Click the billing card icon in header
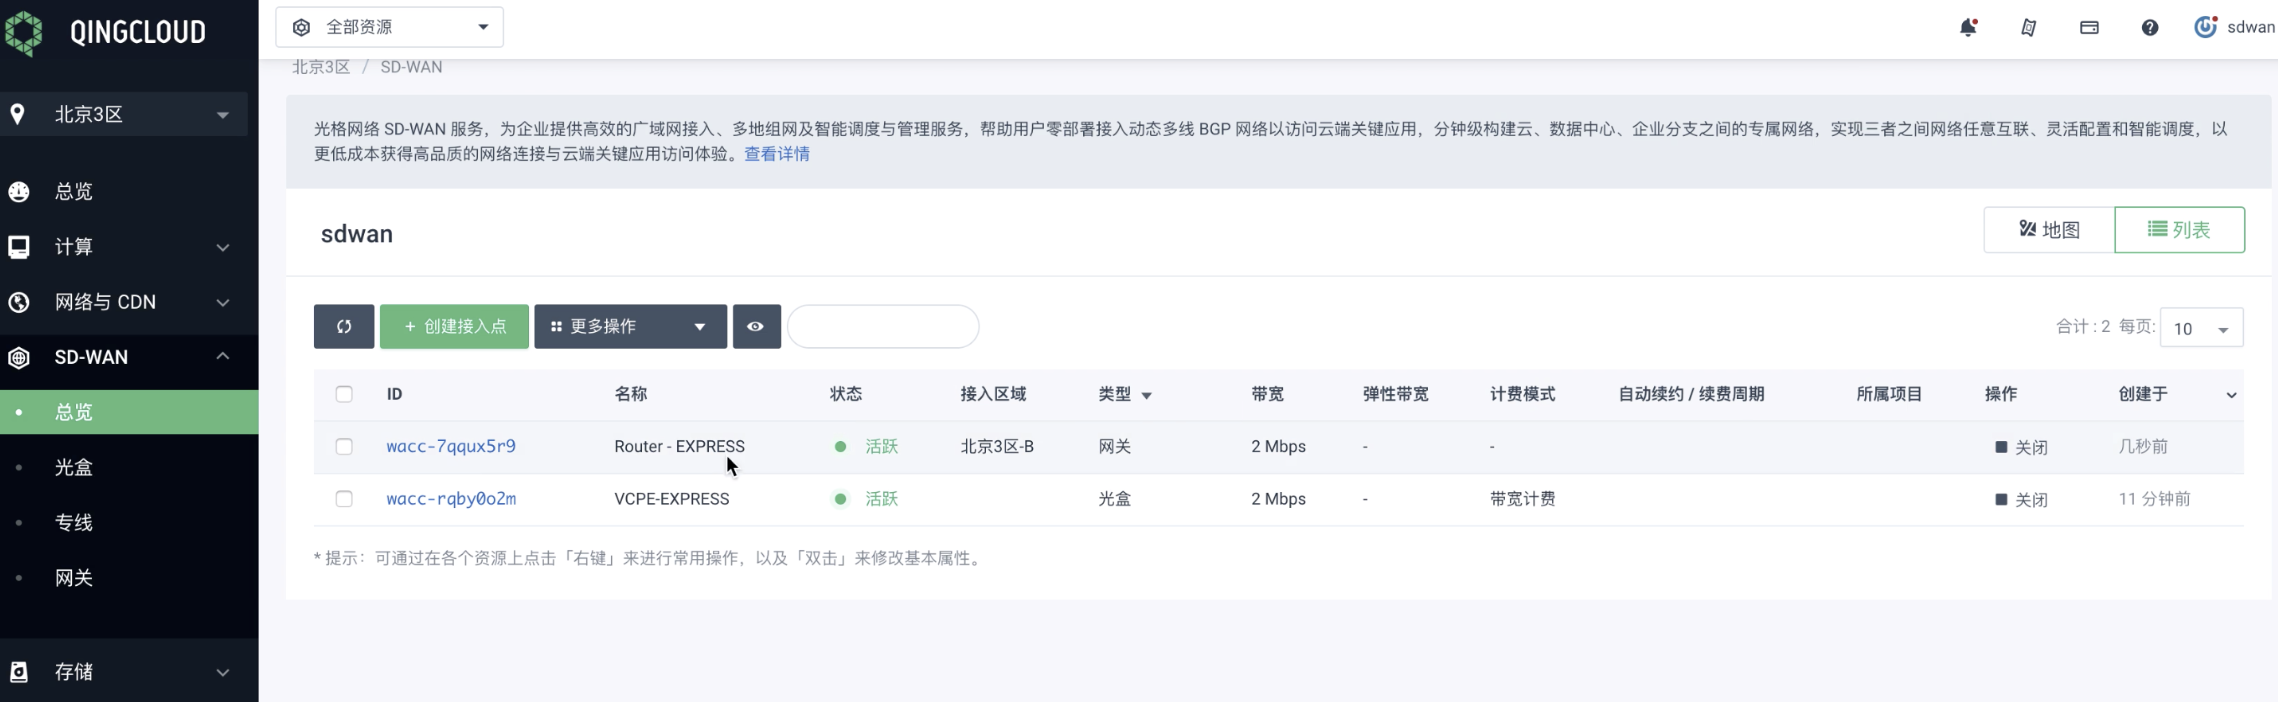The width and height of the screenshot is (2278, 702). pos(2089,28)
